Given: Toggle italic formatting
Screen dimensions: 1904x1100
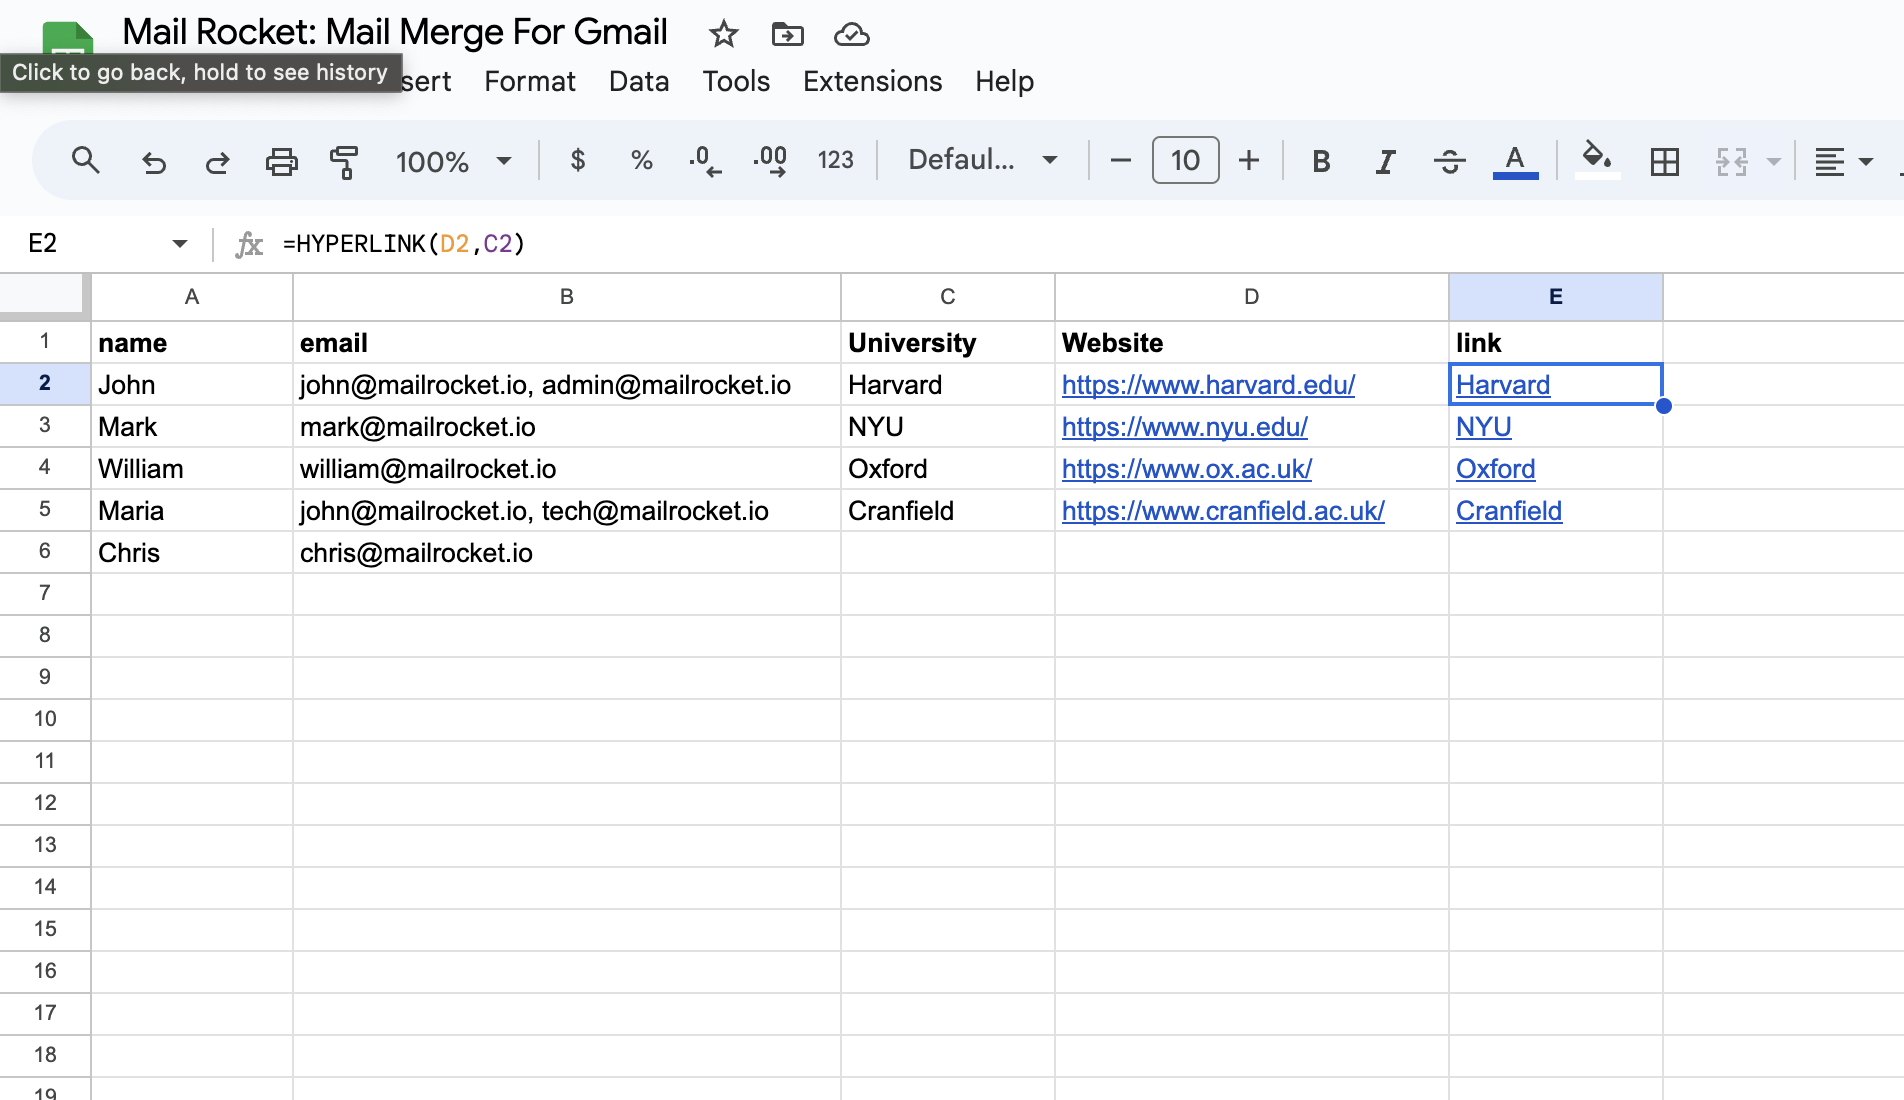Looking at the screenshot, I should coord(1385,161).
